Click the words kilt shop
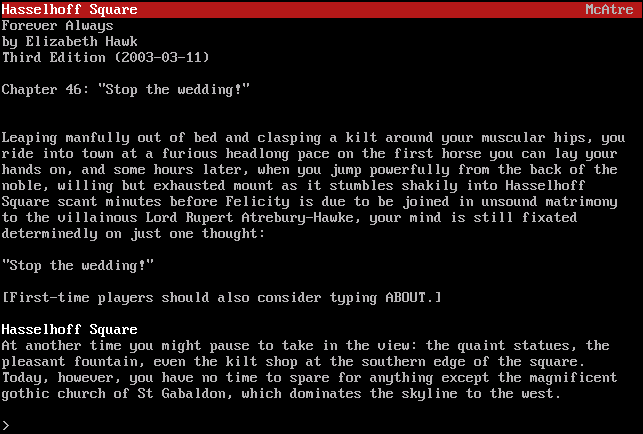 (262, 361)
